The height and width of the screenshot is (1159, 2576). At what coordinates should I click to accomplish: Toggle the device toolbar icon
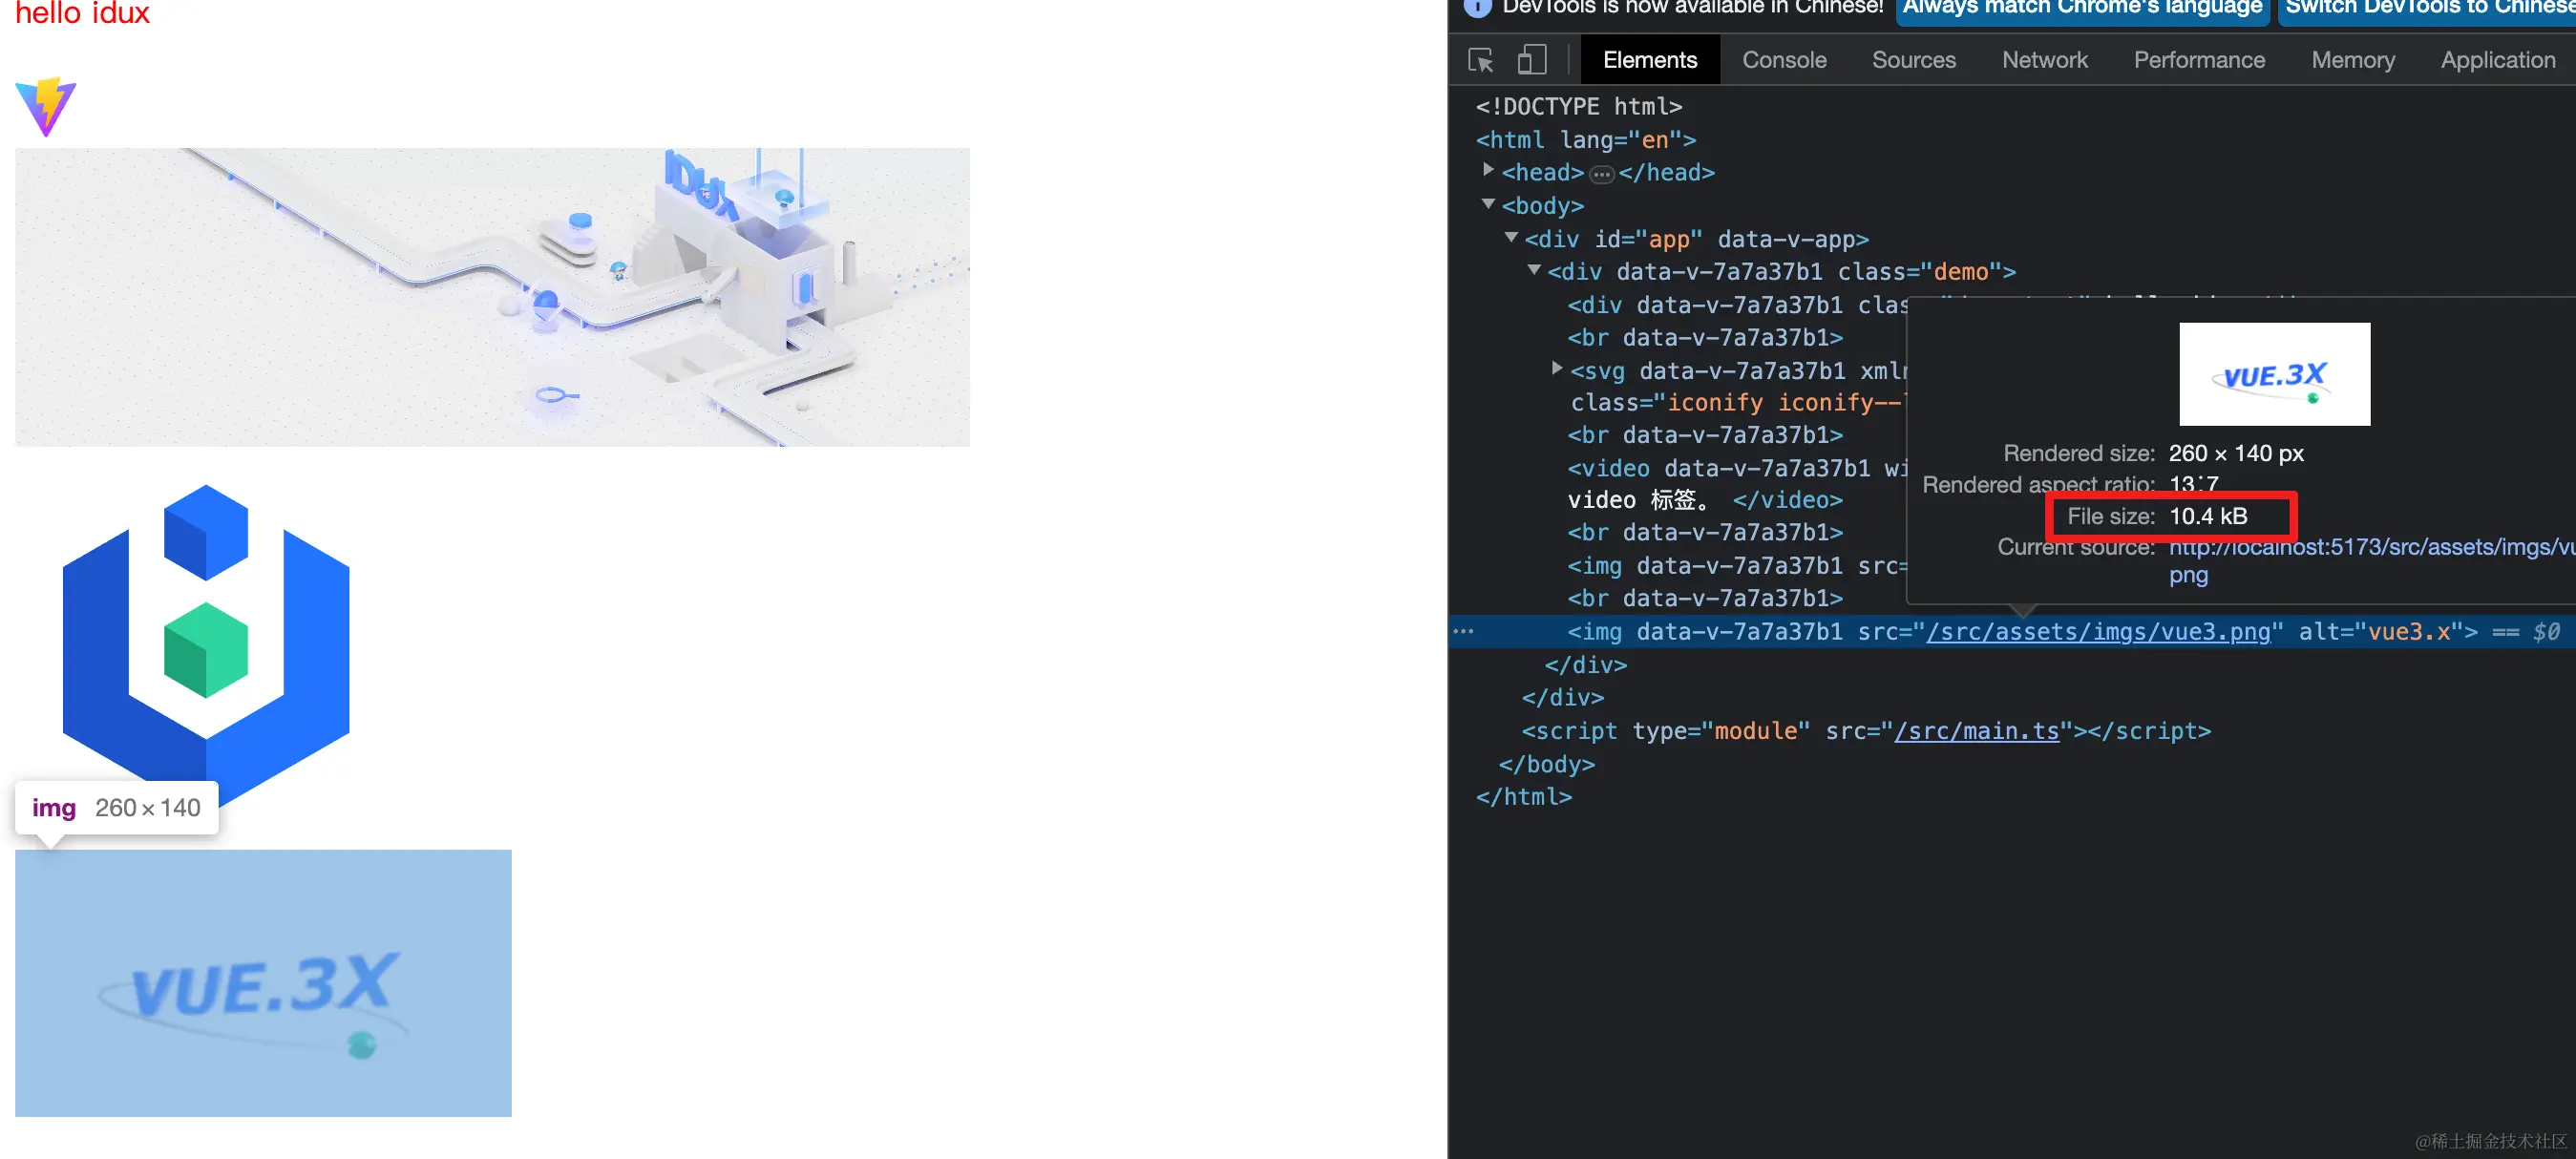[1531, 60]
